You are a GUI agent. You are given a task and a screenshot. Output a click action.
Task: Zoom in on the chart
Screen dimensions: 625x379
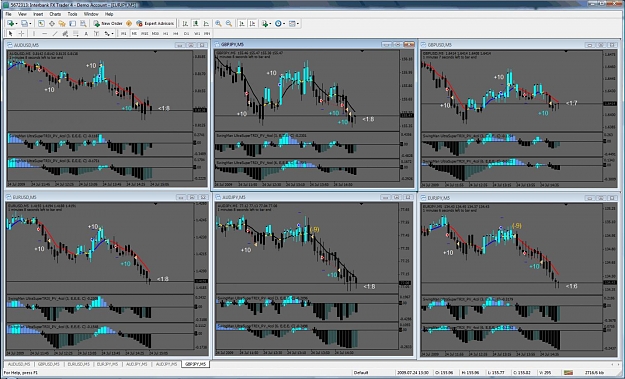tap(218, 24)
